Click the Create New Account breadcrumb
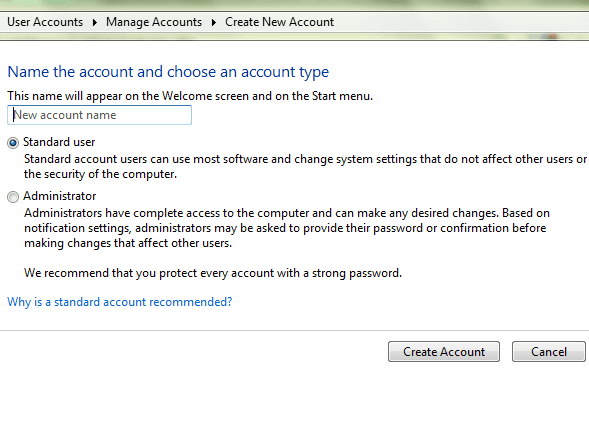This screenshot has height=427, width=589. pos(279,22)
